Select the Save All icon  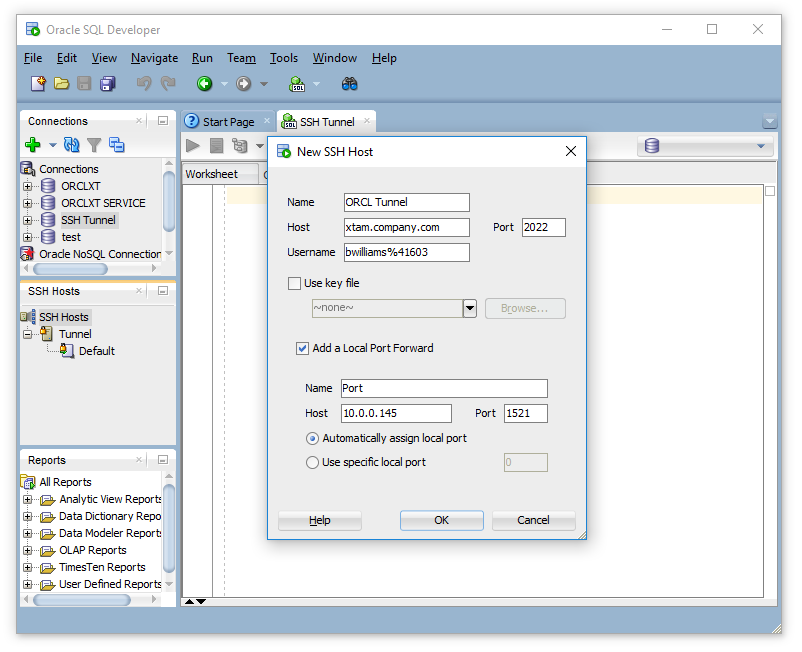pos(108,84)
